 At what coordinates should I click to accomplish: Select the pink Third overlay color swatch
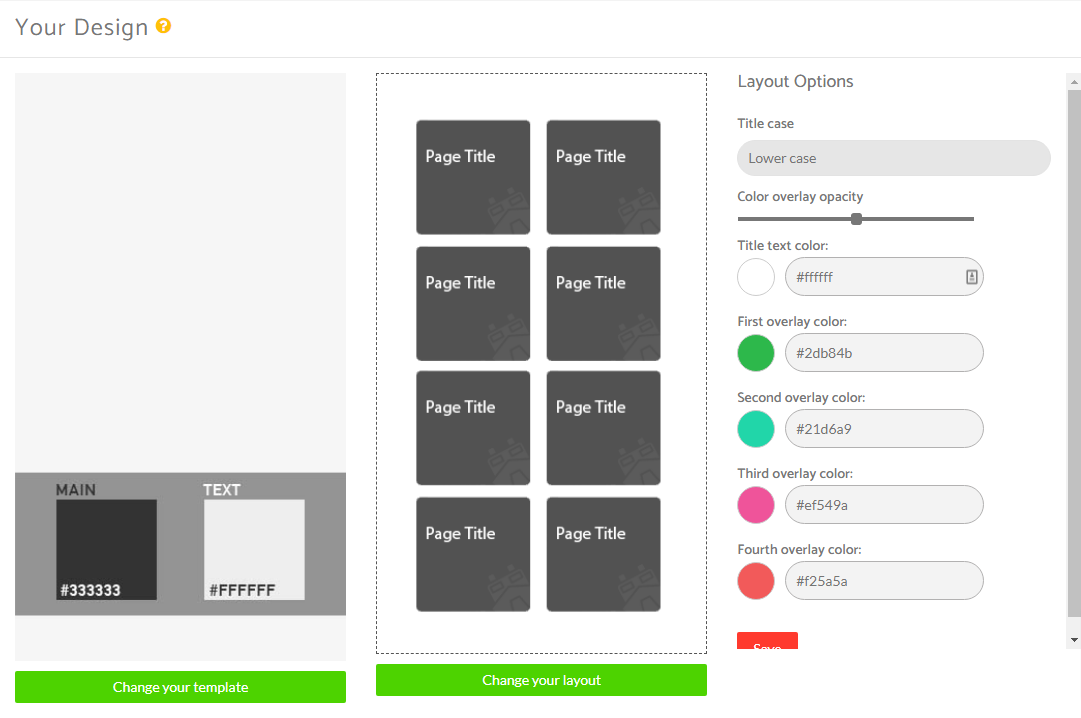coord(755,505)
